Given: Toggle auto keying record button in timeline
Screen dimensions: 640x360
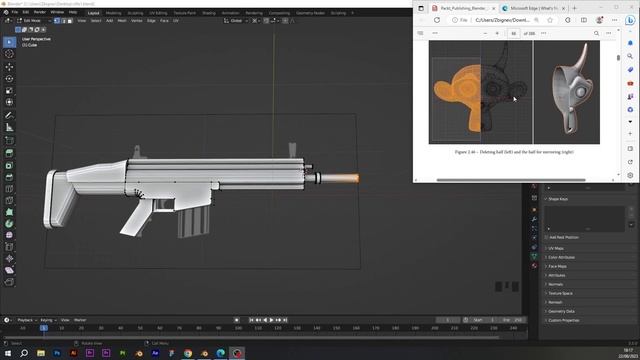Looking at the screenshot, I should pyautogui.click(x=236, y=320).
